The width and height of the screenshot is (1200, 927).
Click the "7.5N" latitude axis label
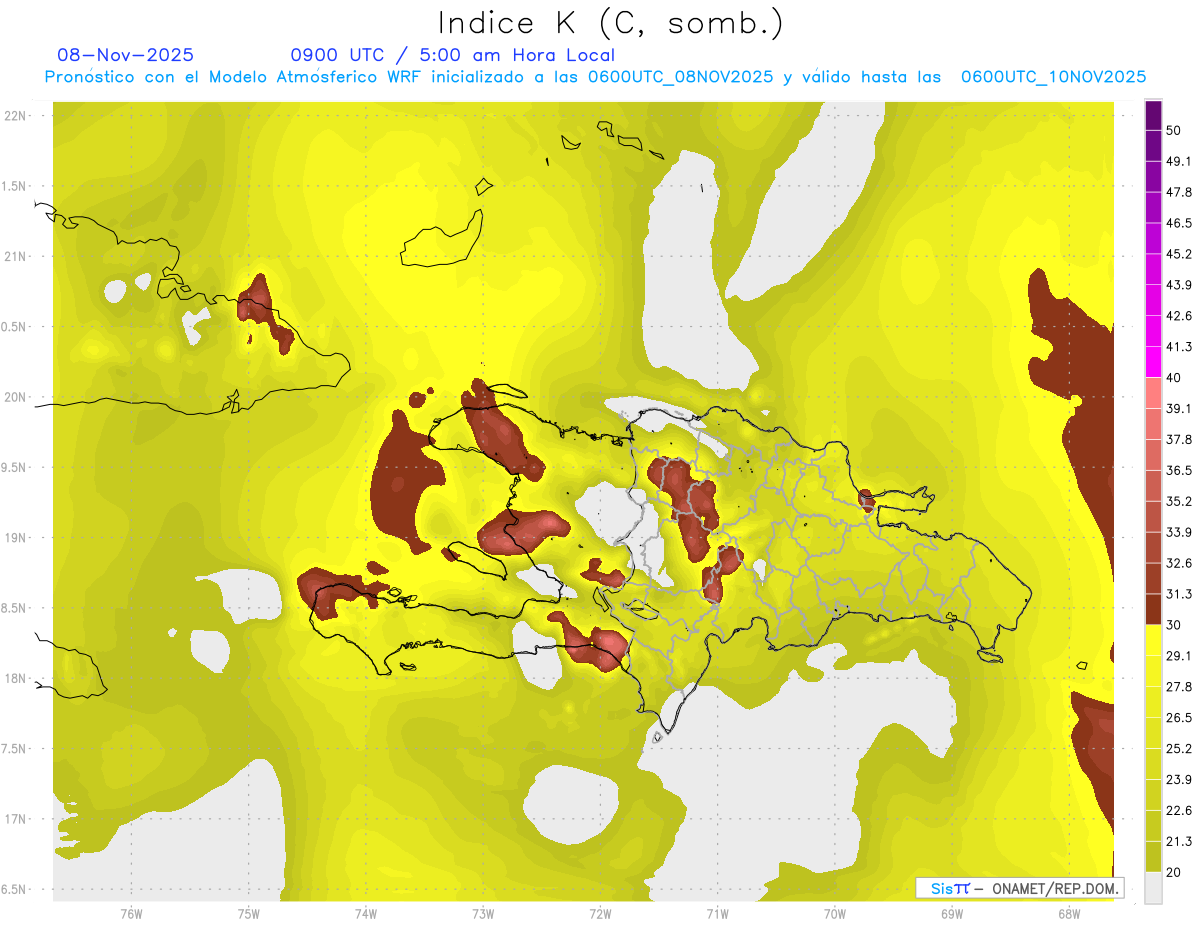[13, 749]
